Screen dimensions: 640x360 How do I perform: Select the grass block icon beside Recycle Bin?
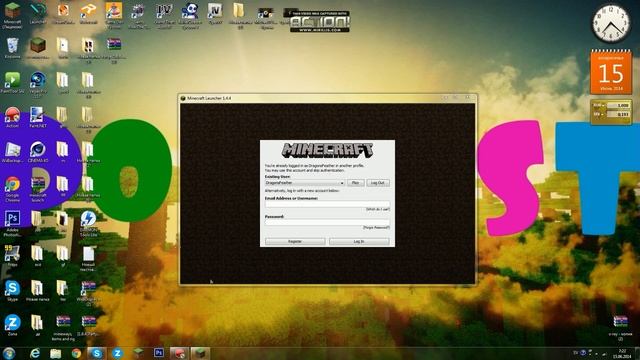[38, 47]
